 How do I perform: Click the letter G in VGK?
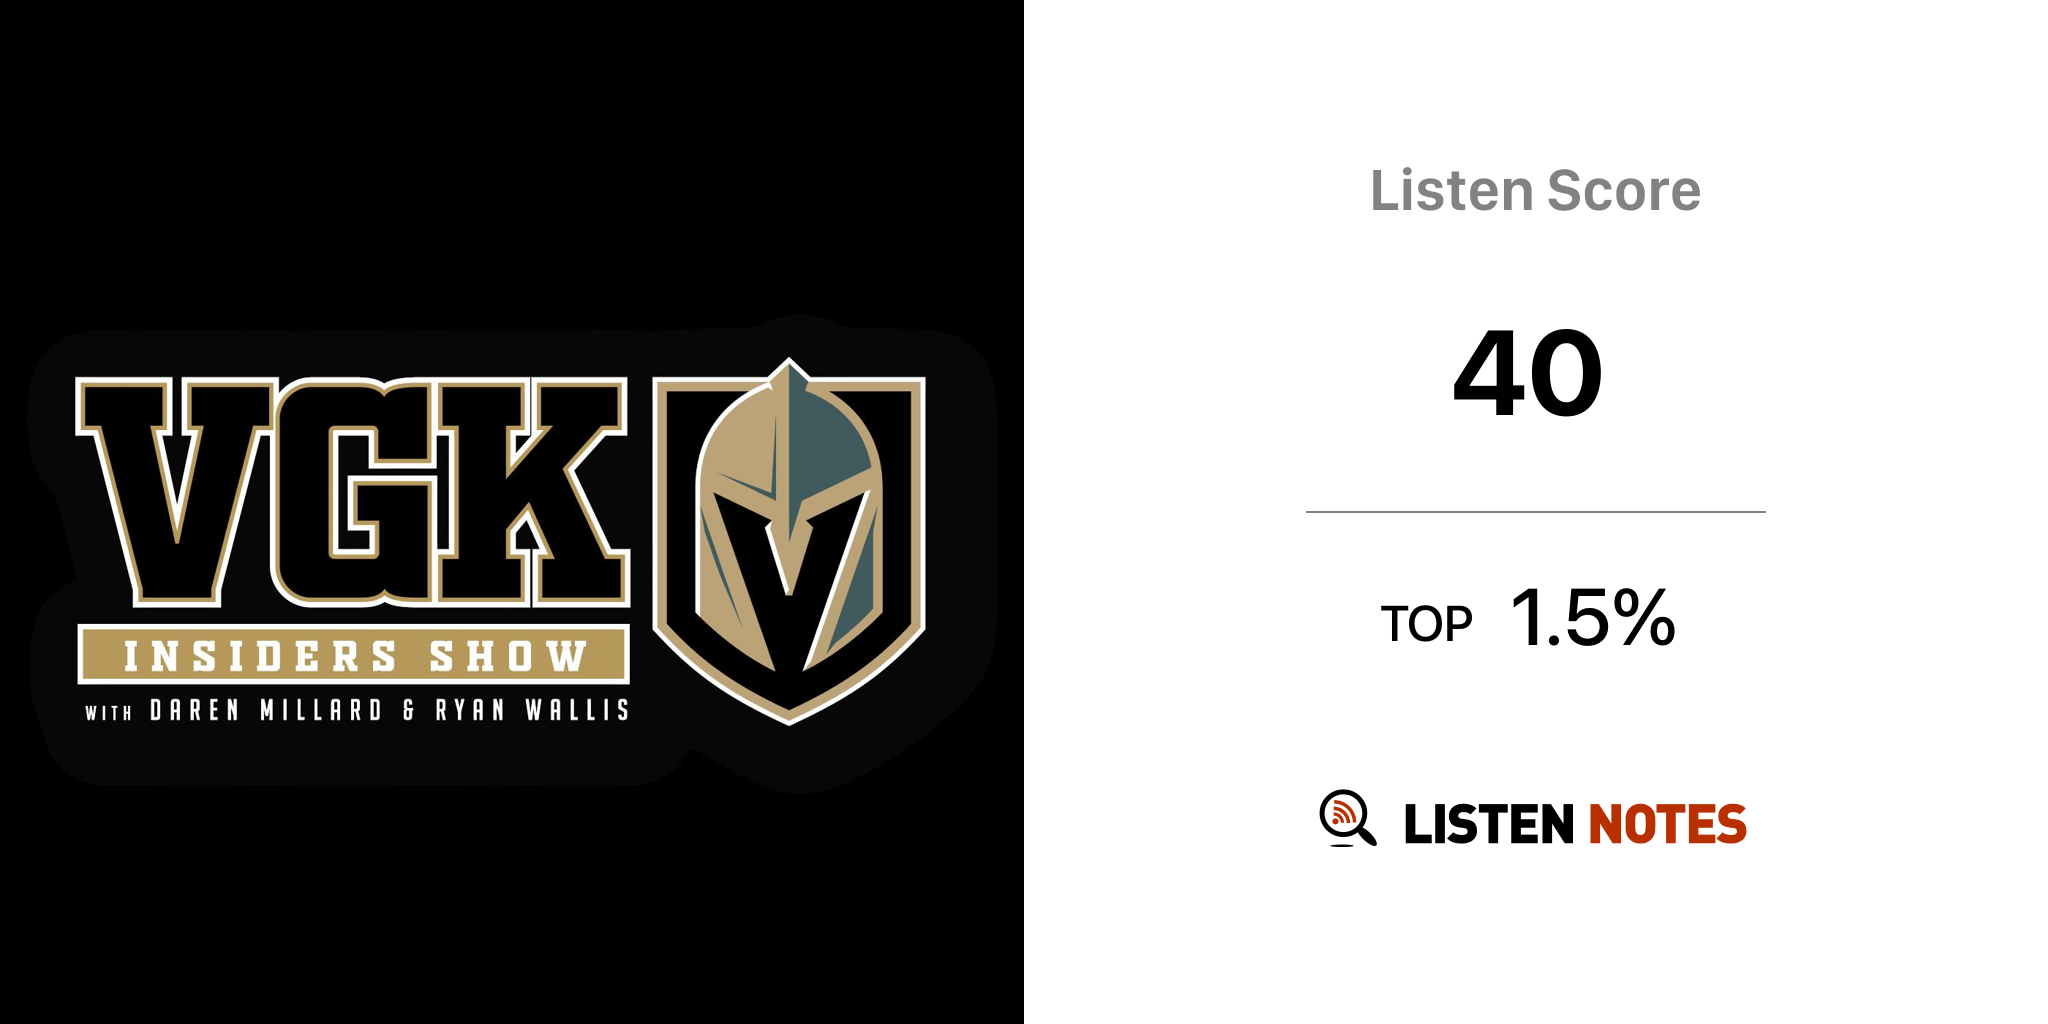point(356,492)
